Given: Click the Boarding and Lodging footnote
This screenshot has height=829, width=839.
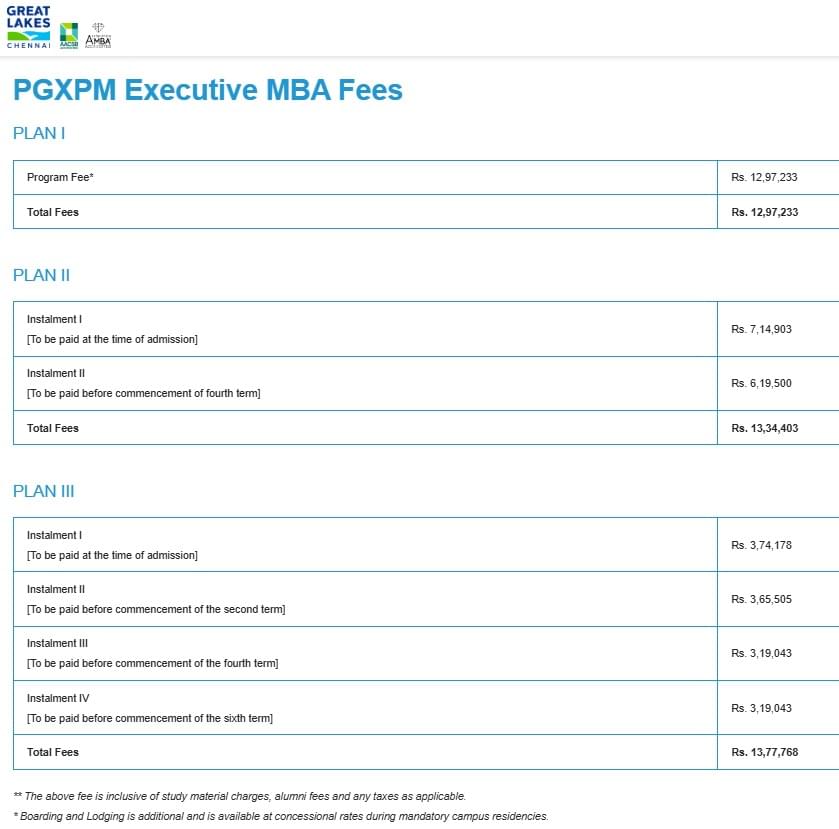Looking at the screenshot, I should (x=281, y=816).
